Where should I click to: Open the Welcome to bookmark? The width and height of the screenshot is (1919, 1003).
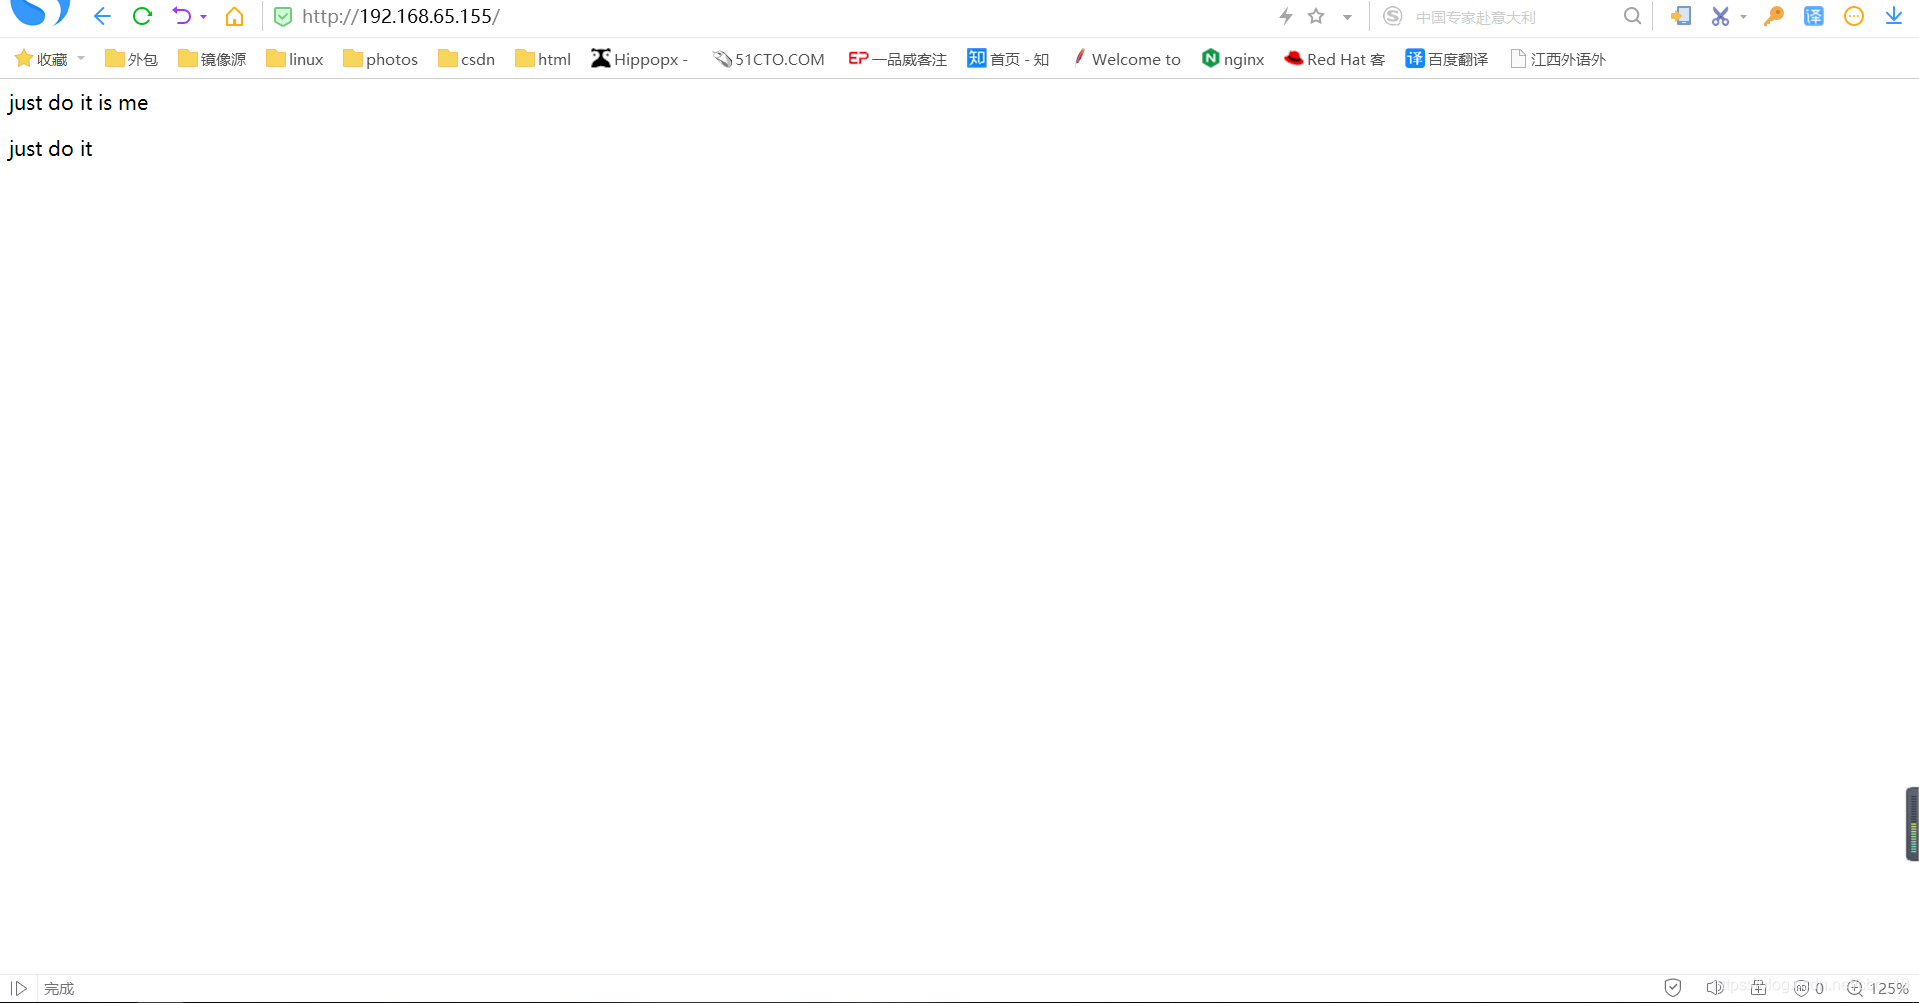(x=1126, y=59)
